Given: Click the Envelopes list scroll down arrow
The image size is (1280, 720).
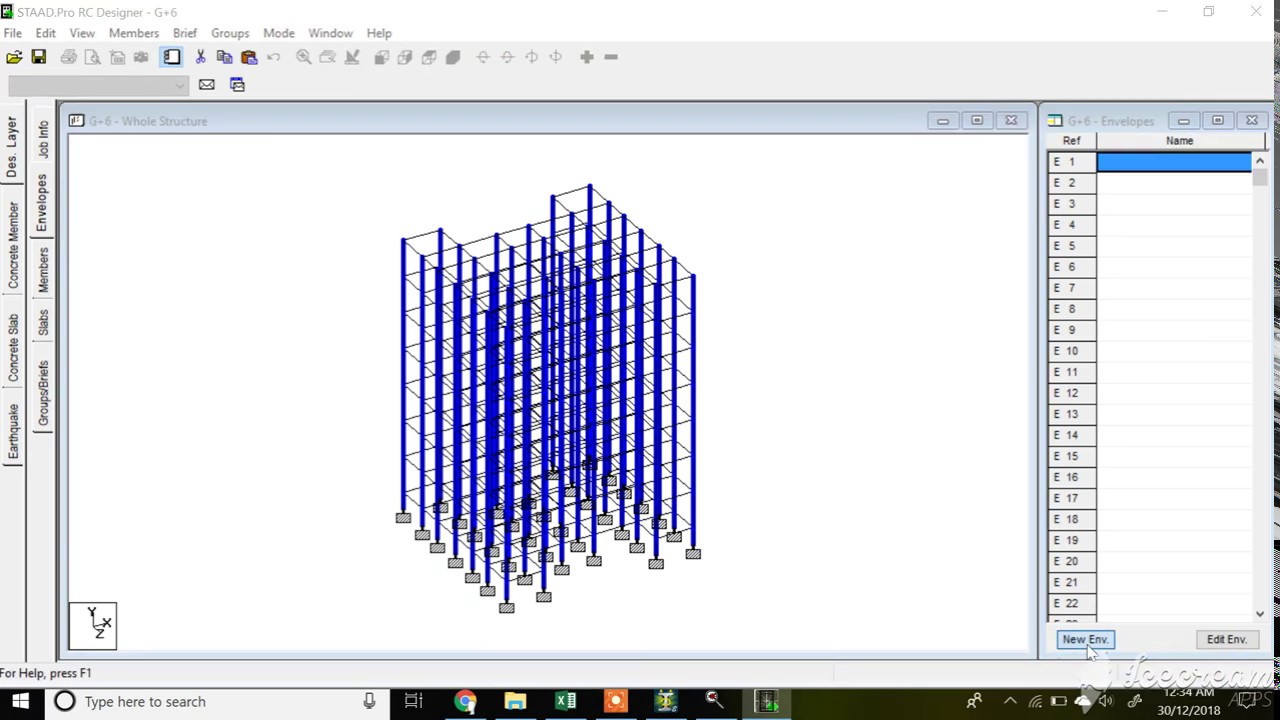Looking at the screenshot, I should click(1260, 614).
